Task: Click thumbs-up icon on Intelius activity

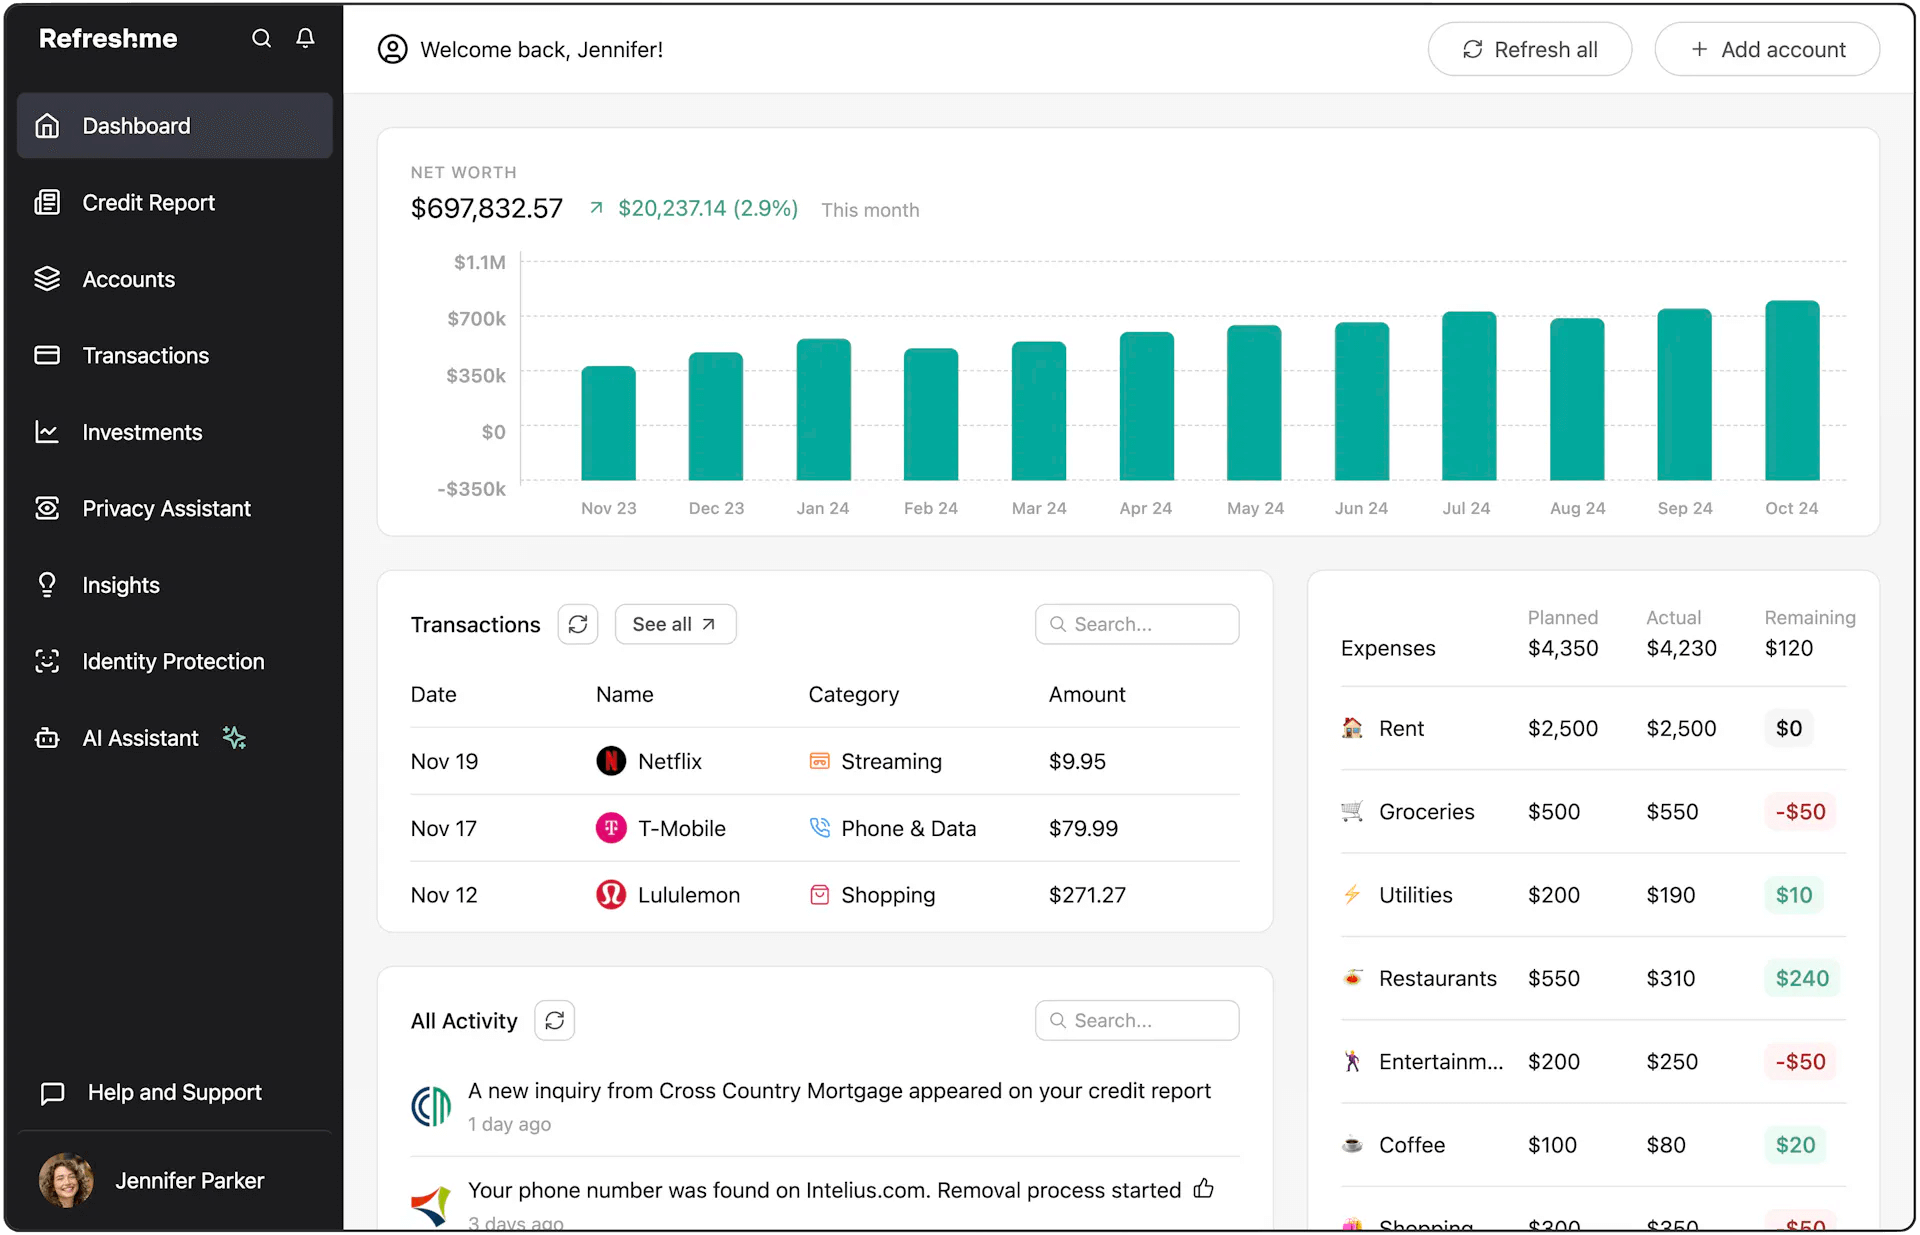Action: tap(1203, 1188)
